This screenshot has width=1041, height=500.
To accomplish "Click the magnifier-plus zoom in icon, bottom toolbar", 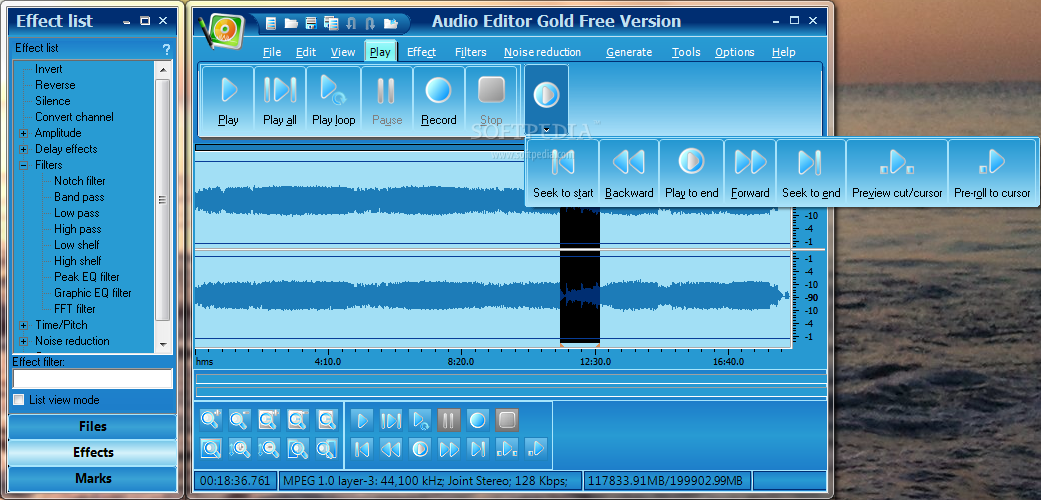I will tap(211, 420).
